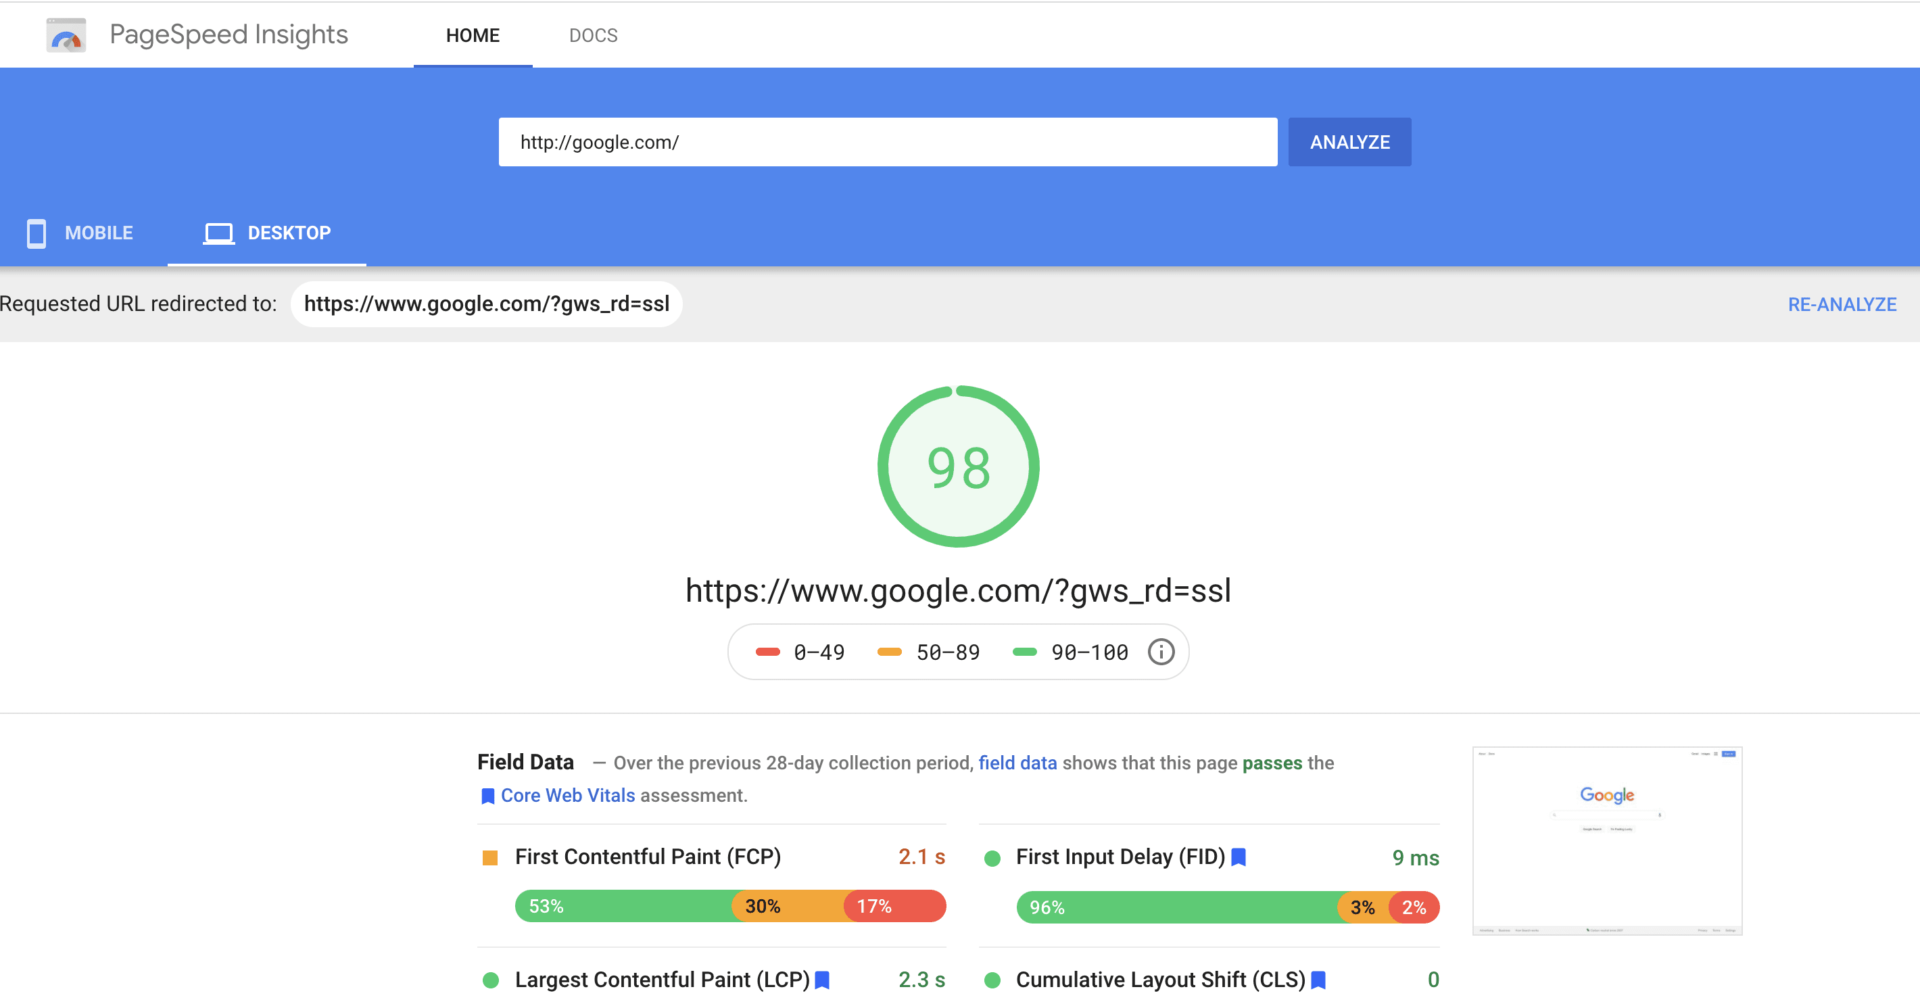Image resolution: width=1920 pixels, height=1006 pixels.
Task: Click the bookmark icon next to LCP
Action: tap(823, 980)
